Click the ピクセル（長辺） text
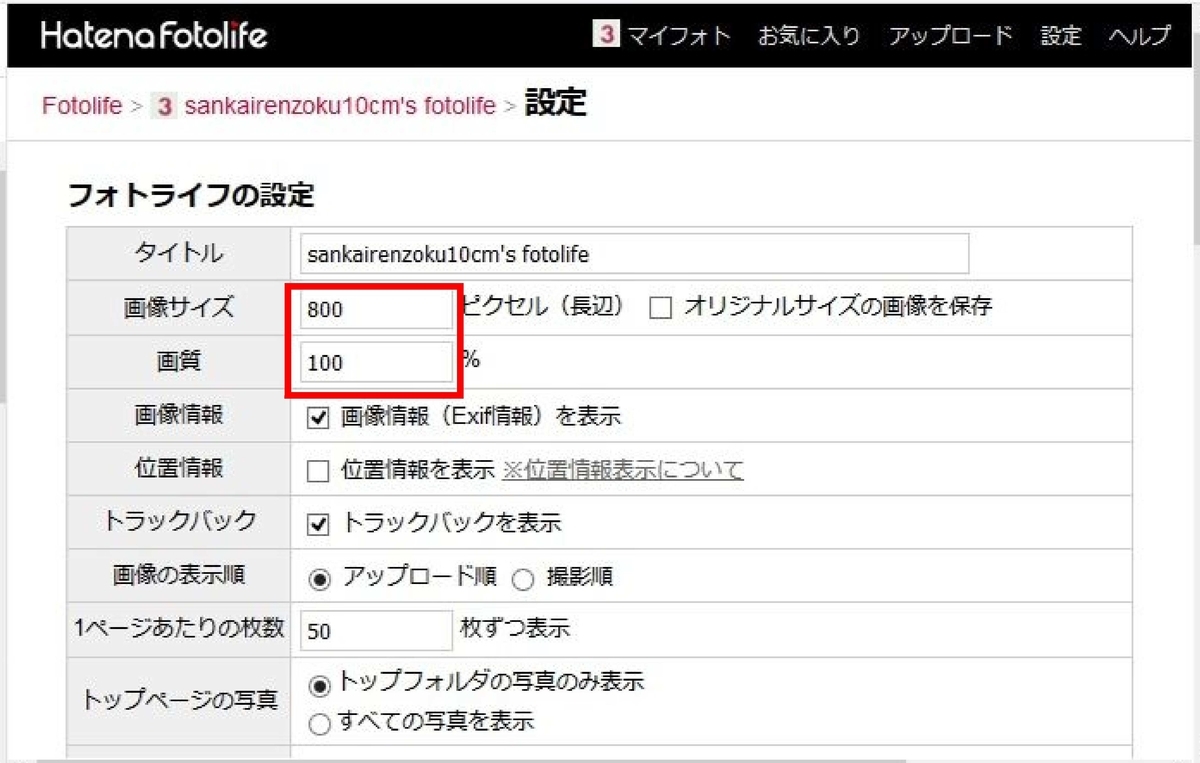 pyautogui.click(x=544, y=306)
